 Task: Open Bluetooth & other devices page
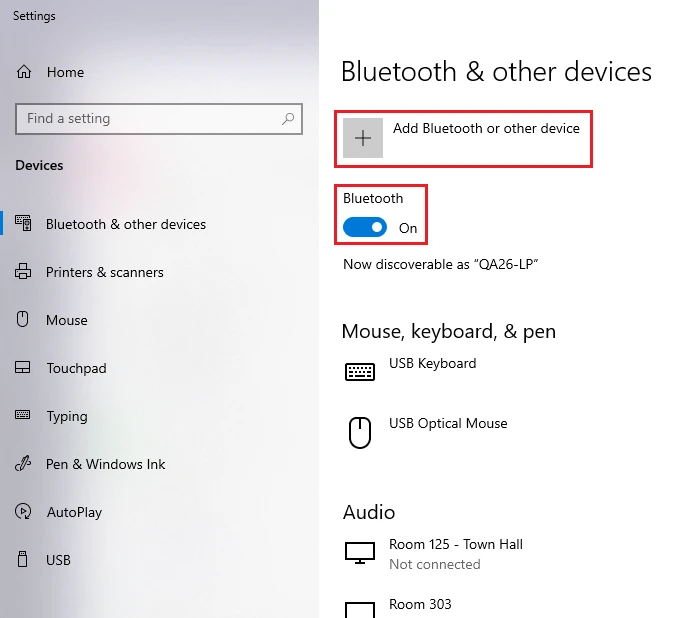pos(126,224)
